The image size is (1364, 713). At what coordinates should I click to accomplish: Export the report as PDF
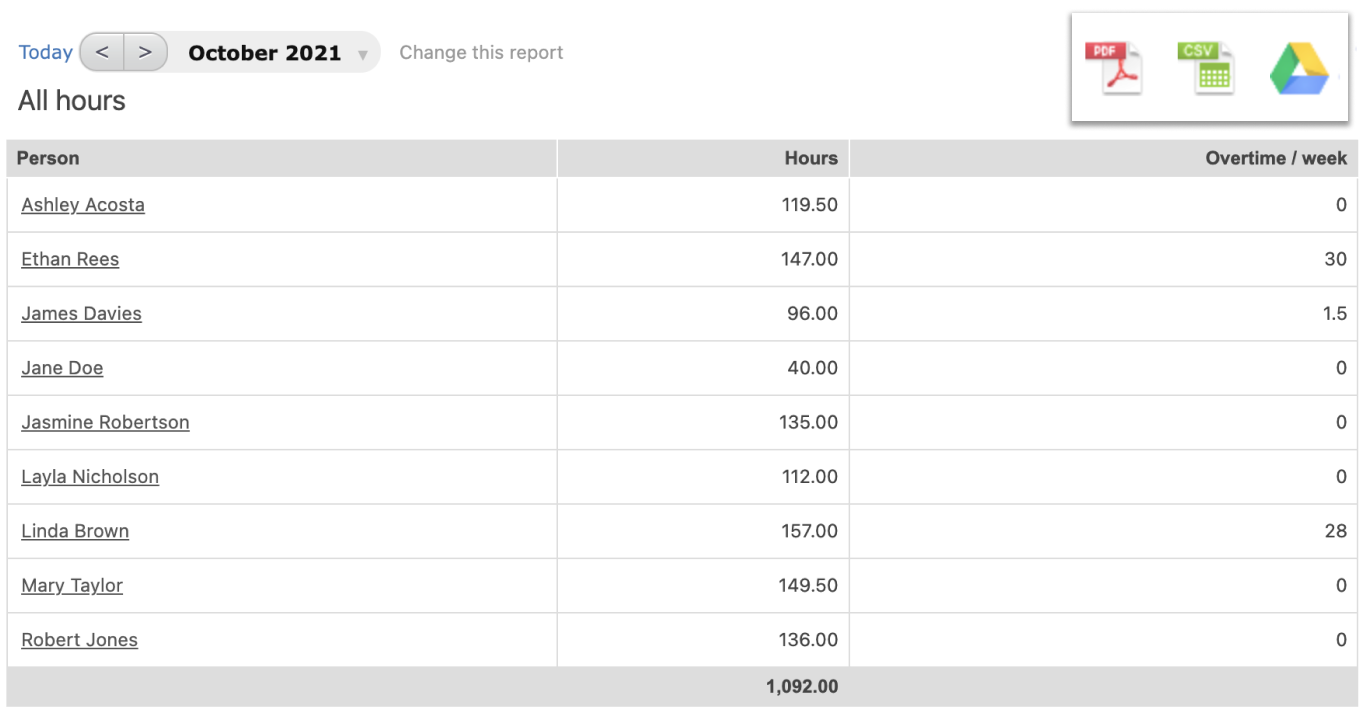[x=1113, y=66]
